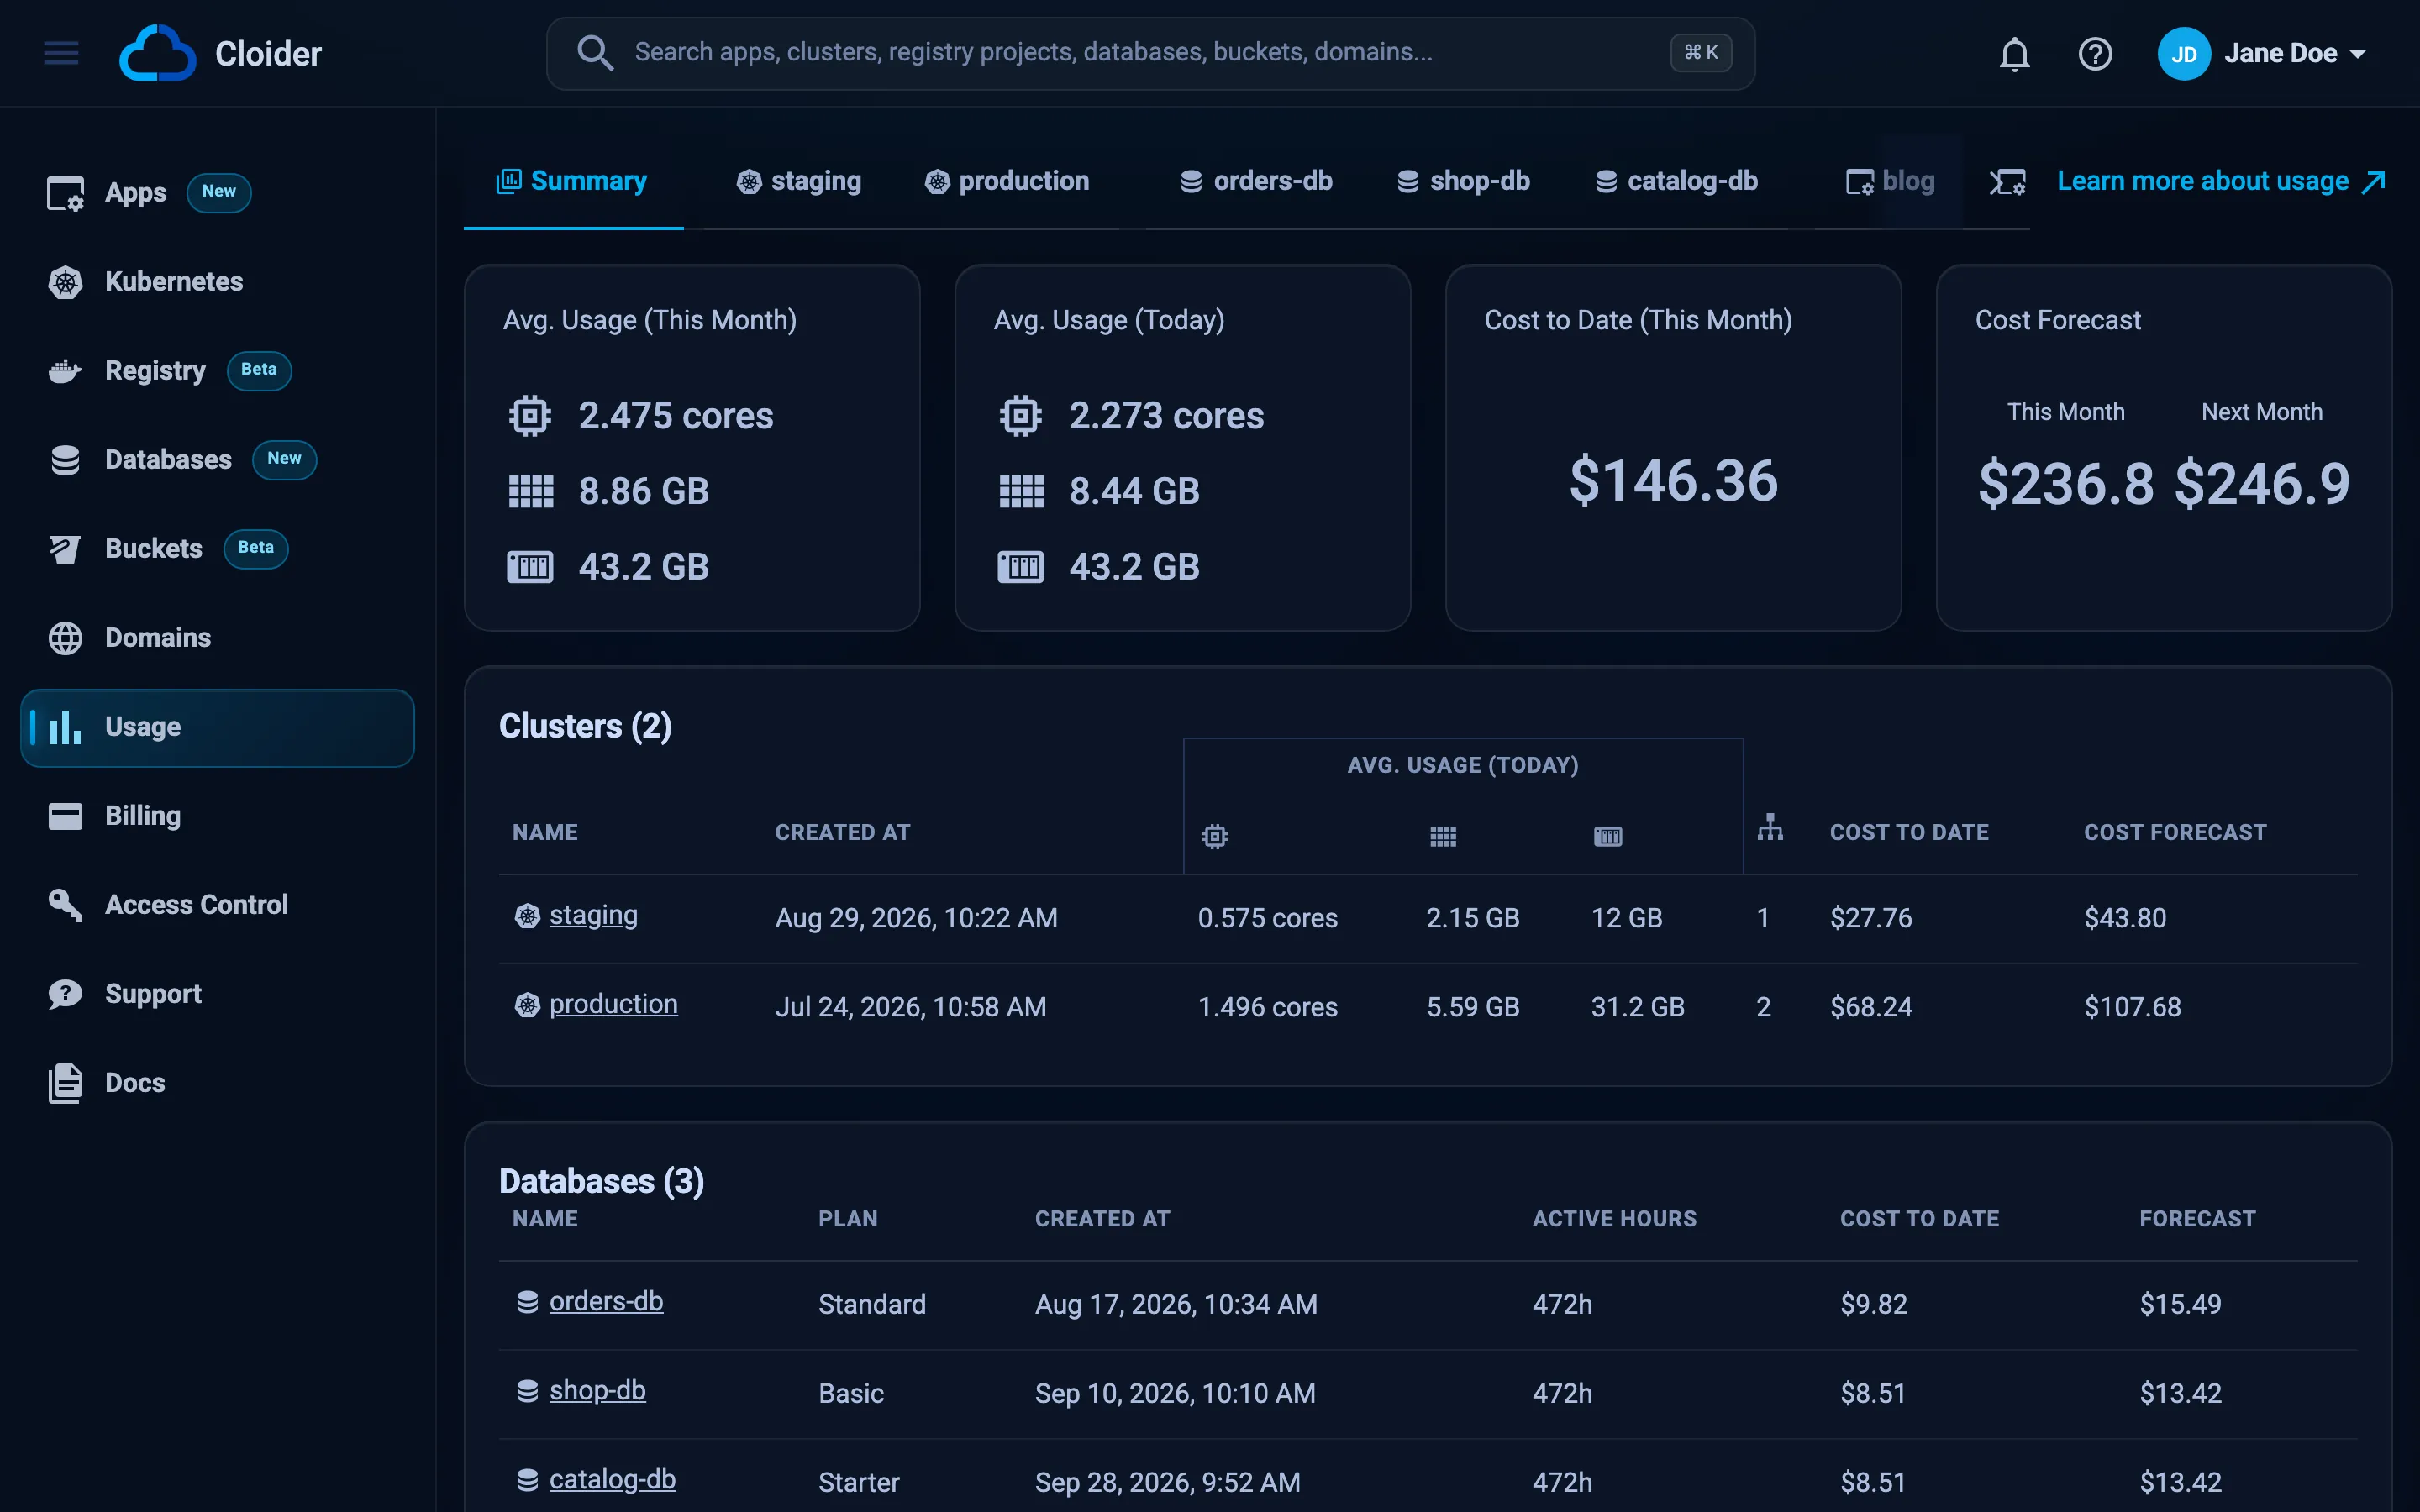Click the Buckets sidebar icon

pos(65,549)
